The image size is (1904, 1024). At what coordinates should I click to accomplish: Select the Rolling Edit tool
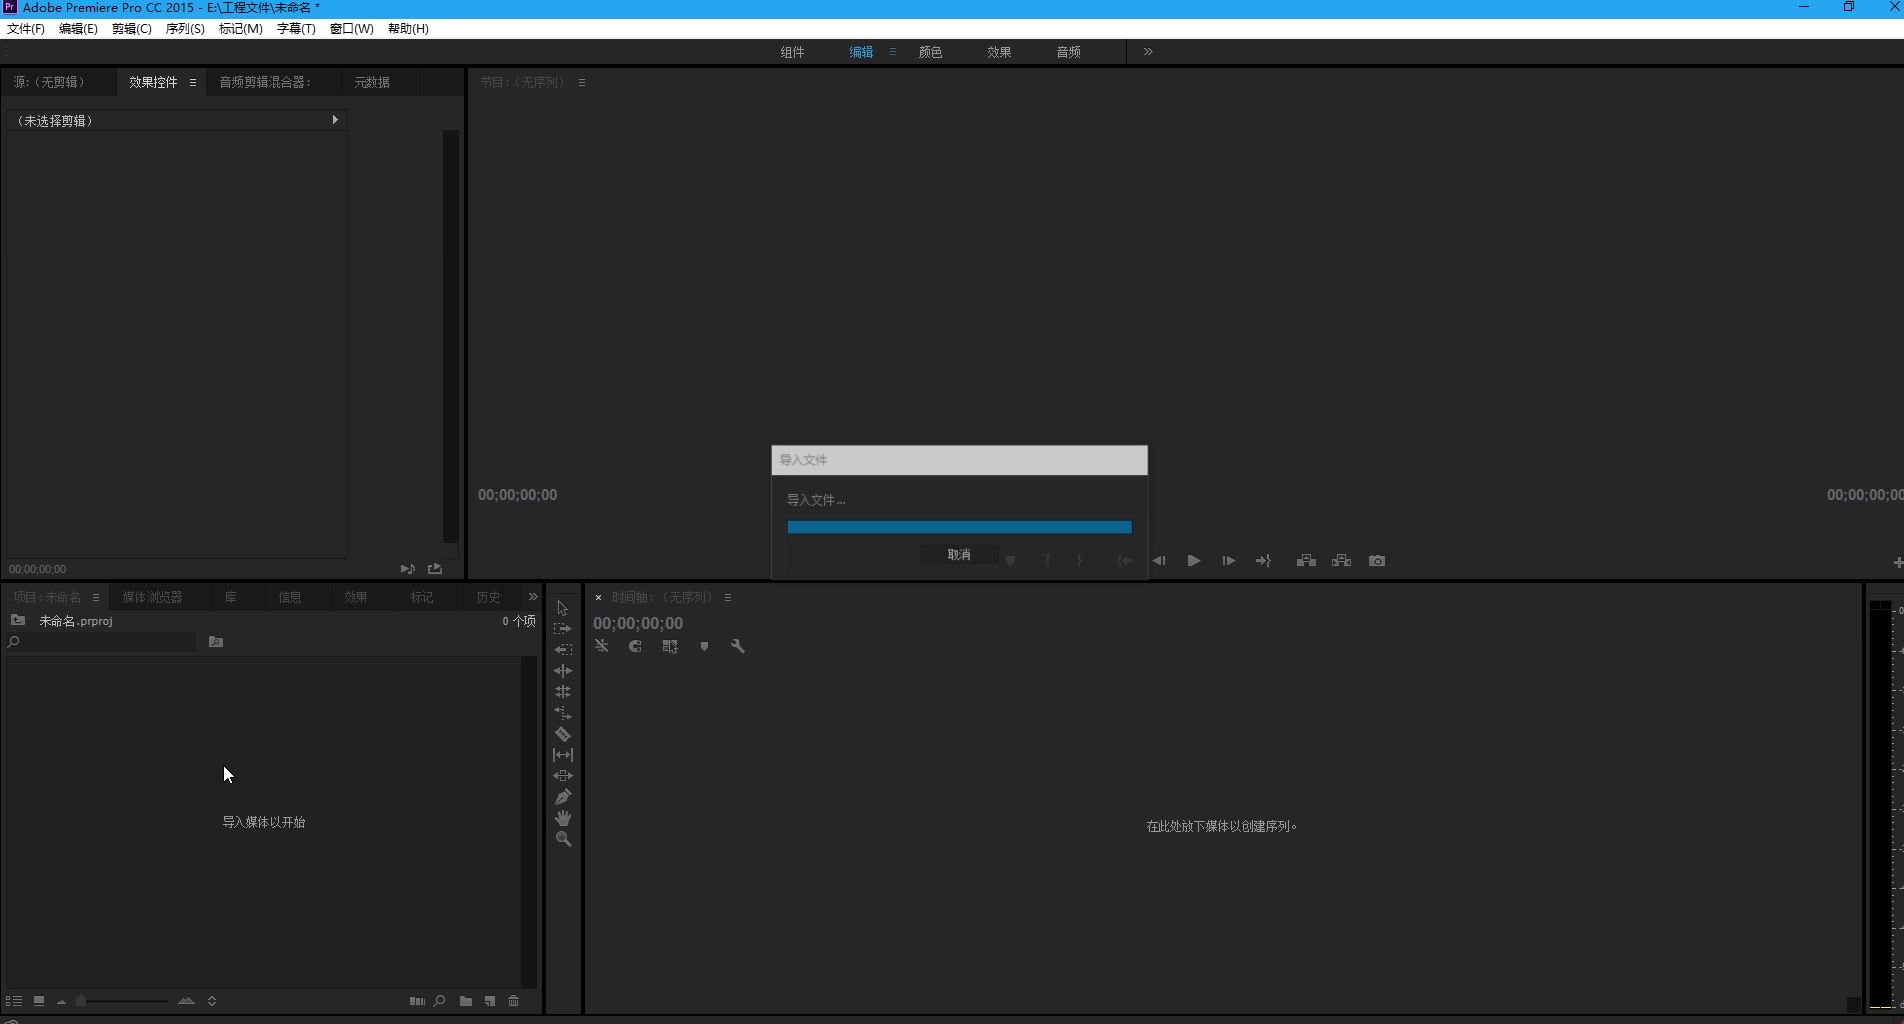coord(563,692)
